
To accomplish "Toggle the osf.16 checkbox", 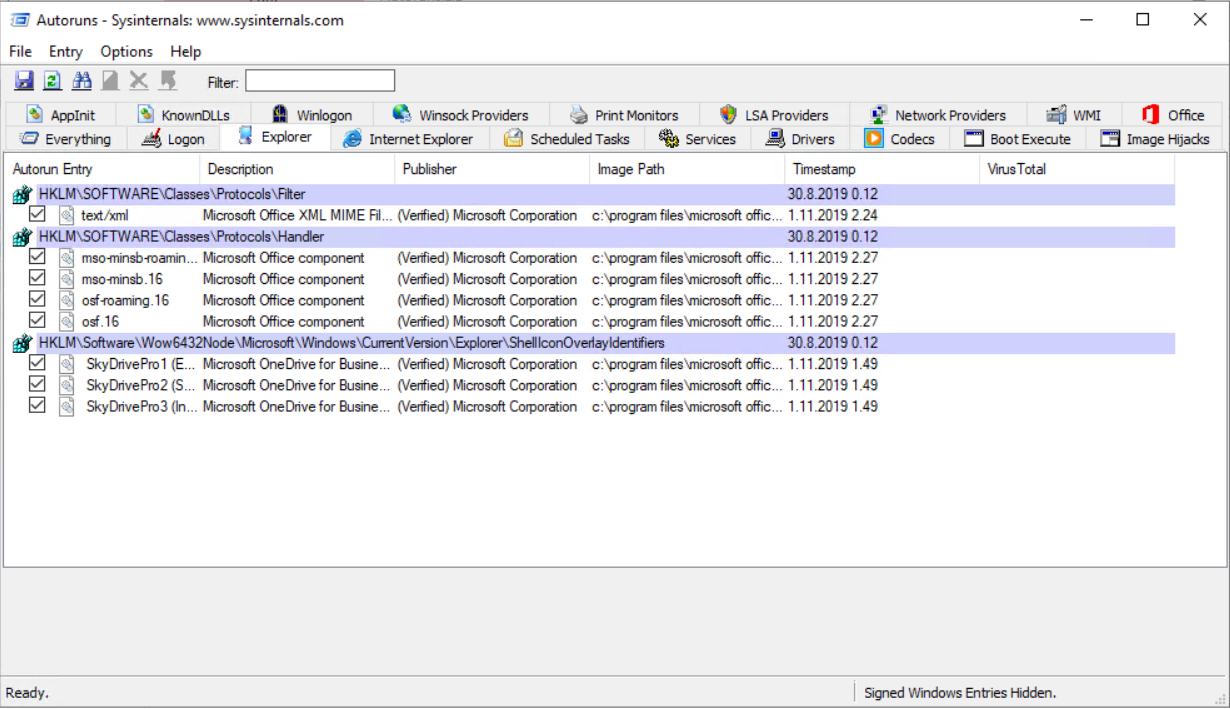I will 37,320.
